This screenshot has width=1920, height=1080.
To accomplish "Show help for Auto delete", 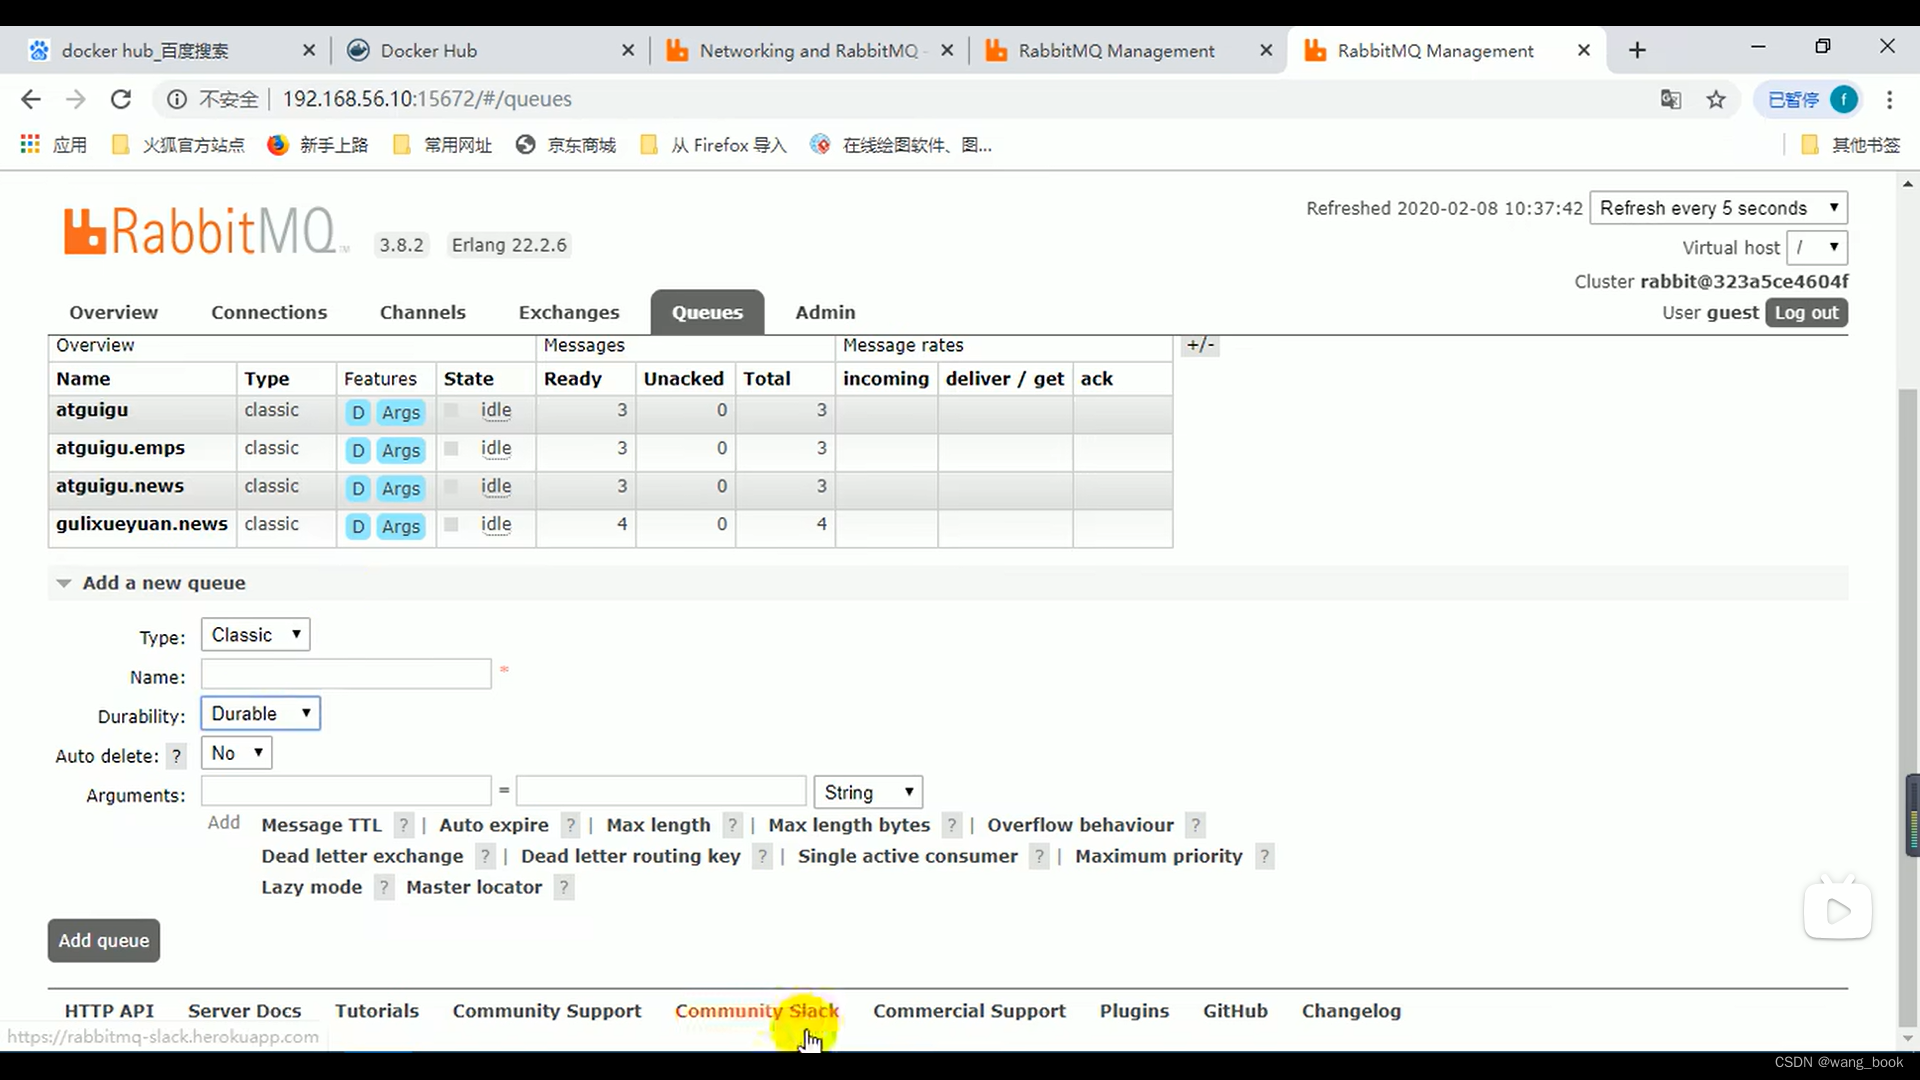I will [177, 756].
